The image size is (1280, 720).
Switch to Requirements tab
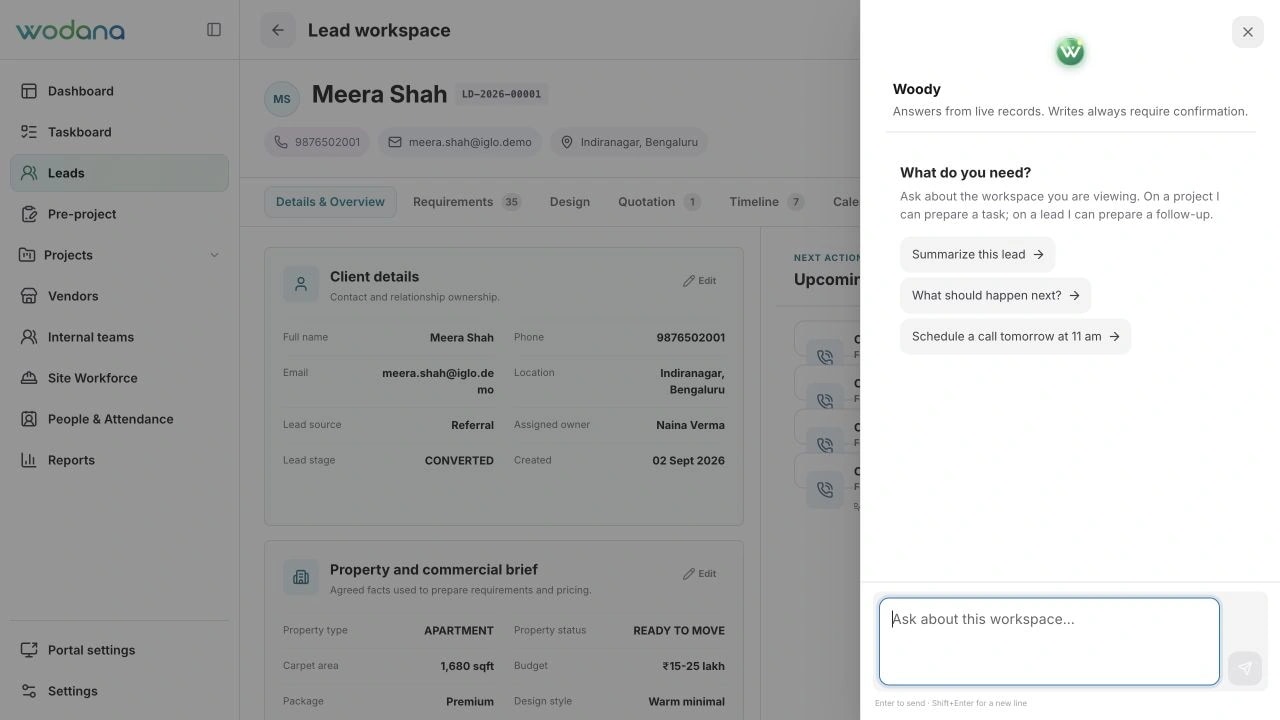pos(467,202)
